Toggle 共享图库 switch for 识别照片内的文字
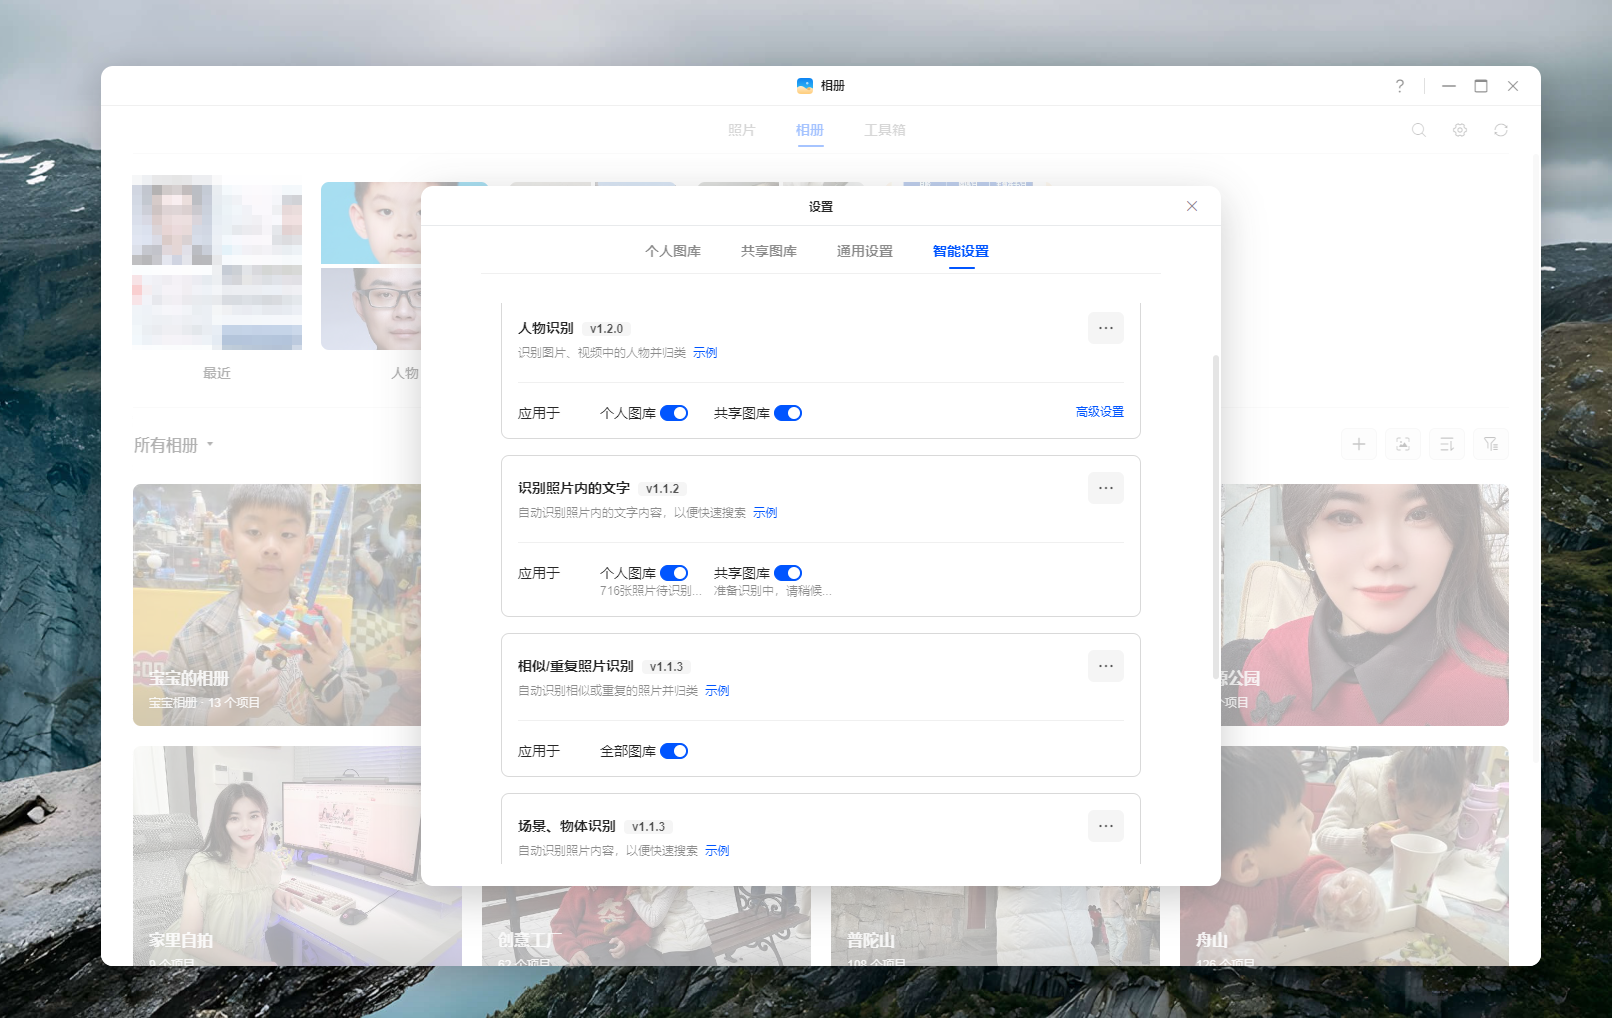 pyautogui.click(x=788, y=573)
